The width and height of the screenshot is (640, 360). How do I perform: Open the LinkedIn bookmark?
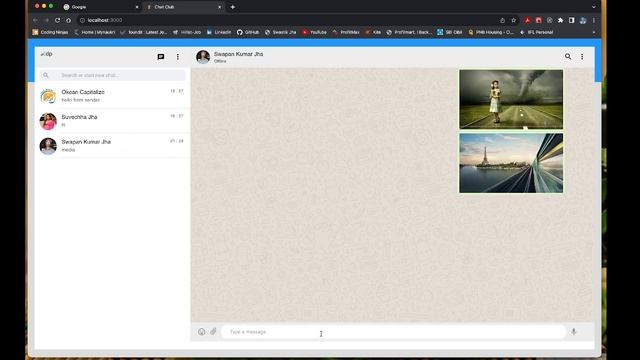pos(219,32)
